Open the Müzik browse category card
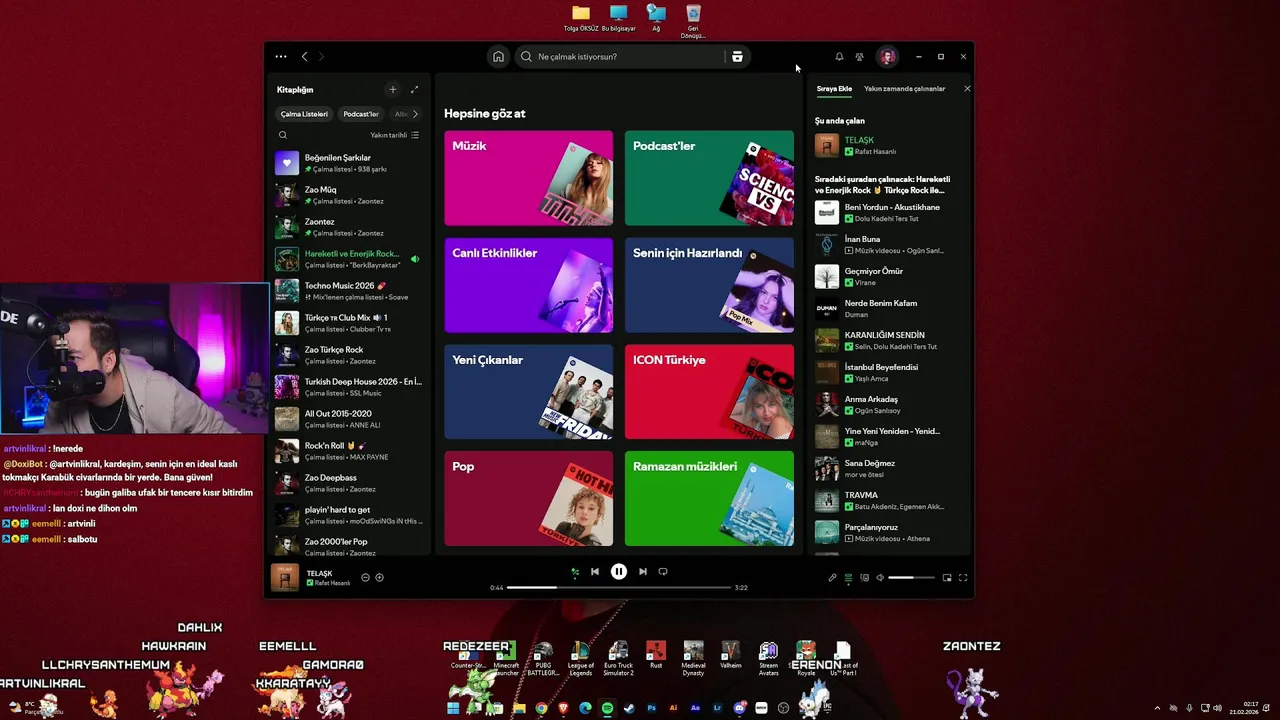 pyautogui.click(x=529, y=178)
